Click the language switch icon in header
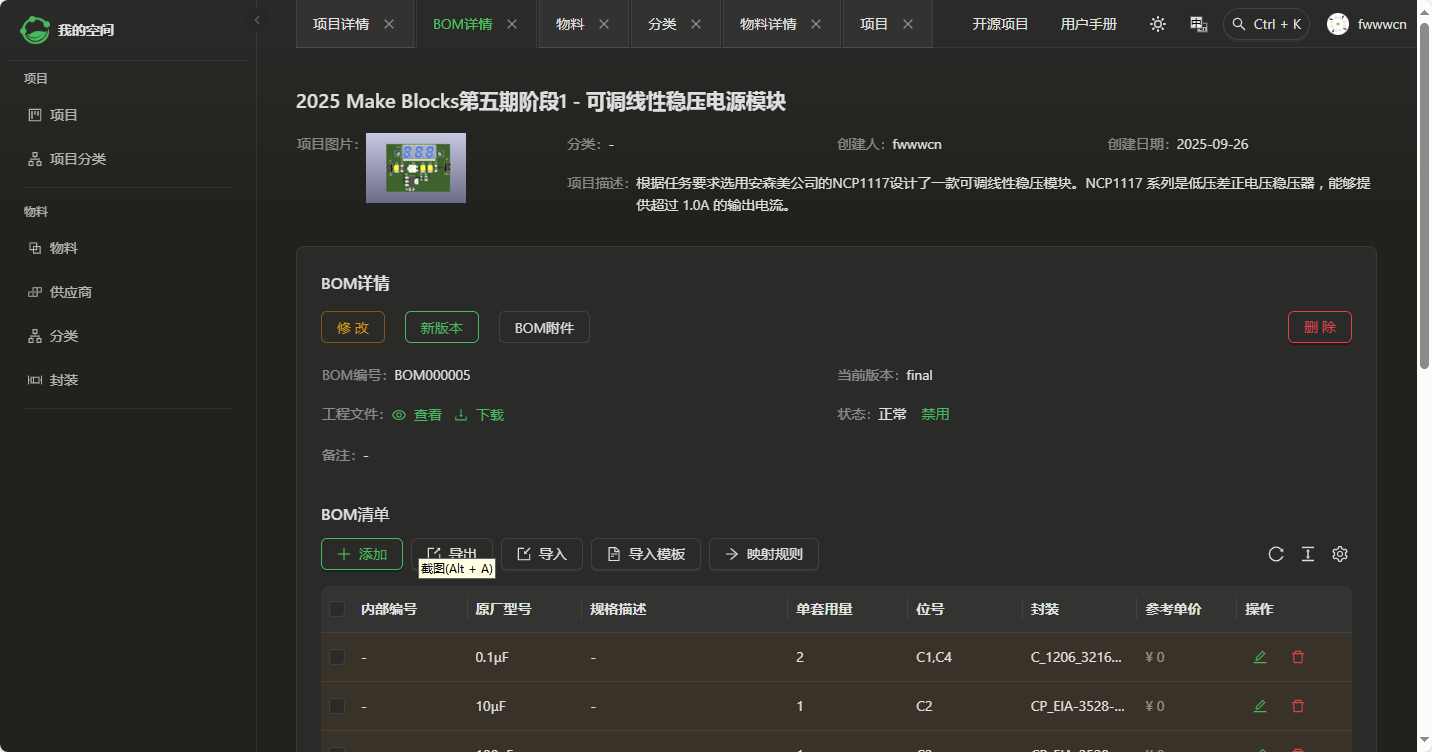Viewport: 1432px width, 752px height. click(1199, 24)
